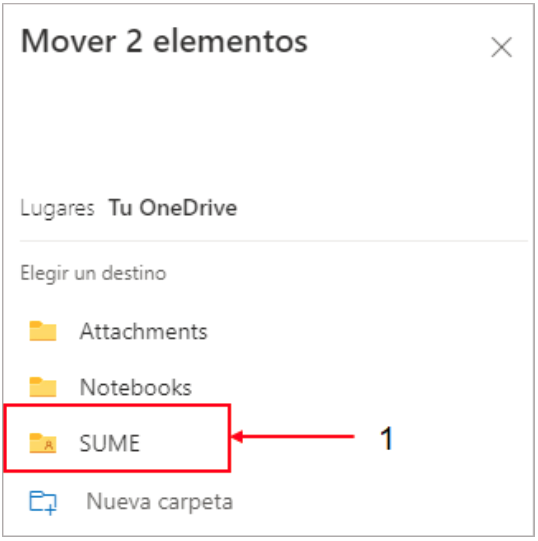The width and height of the screenshot is (538, 541).
Task: Click the number 1 annotation
Action: 386,438
